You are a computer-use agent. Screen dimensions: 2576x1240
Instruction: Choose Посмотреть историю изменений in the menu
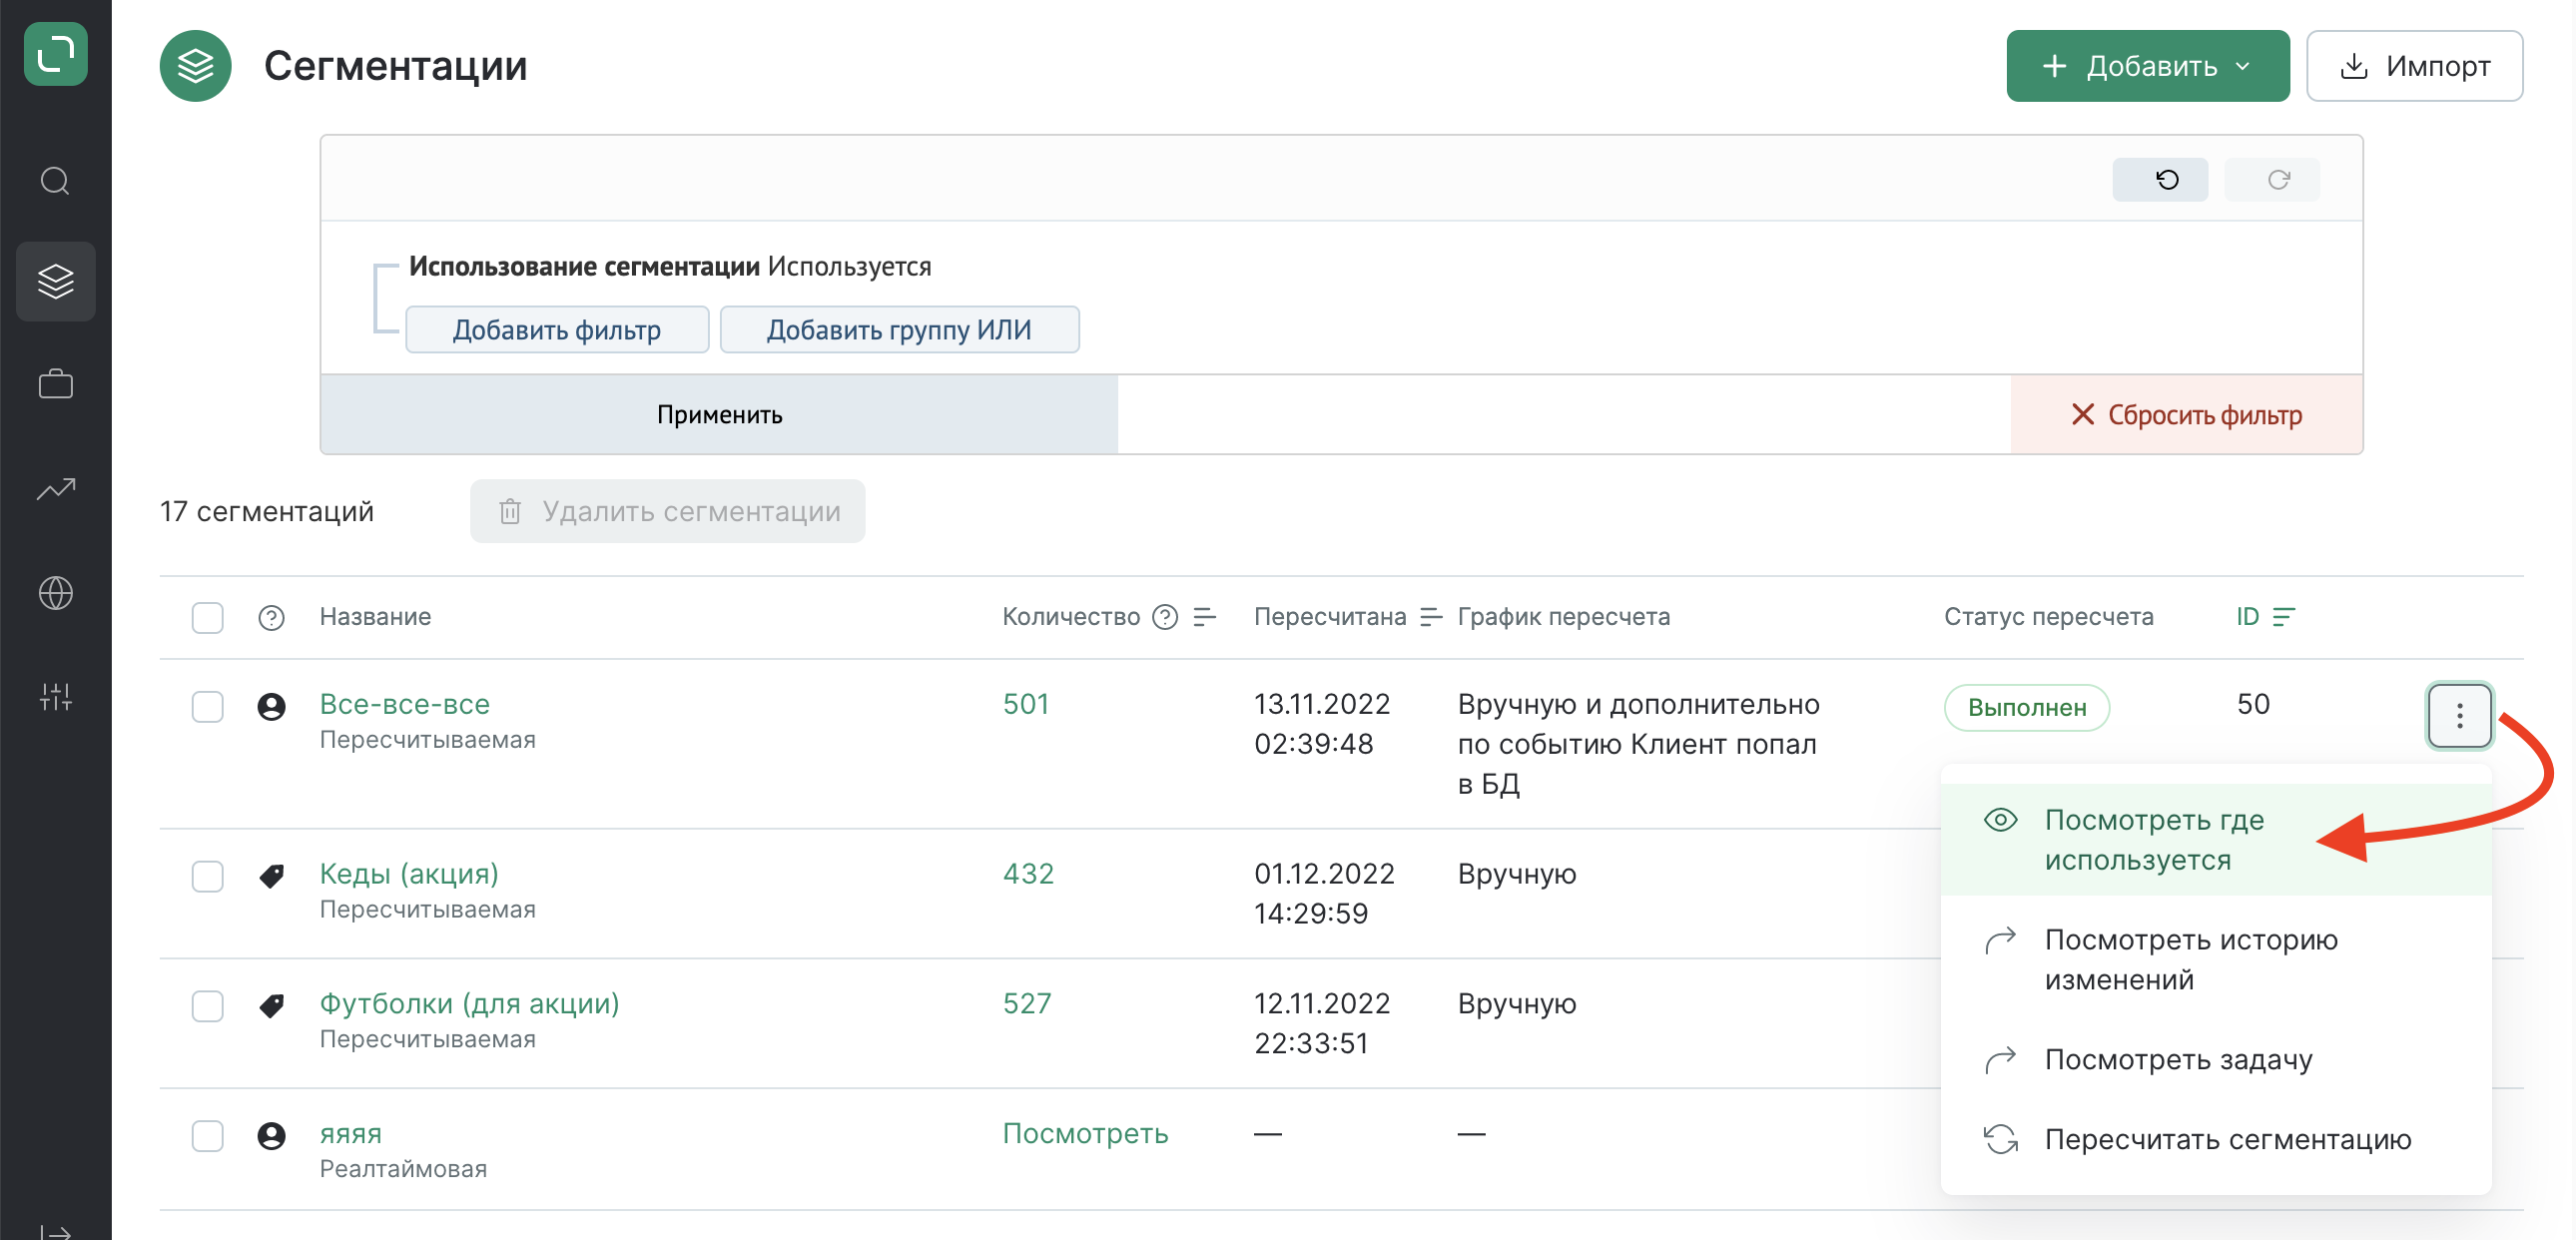pos(2215,960)
